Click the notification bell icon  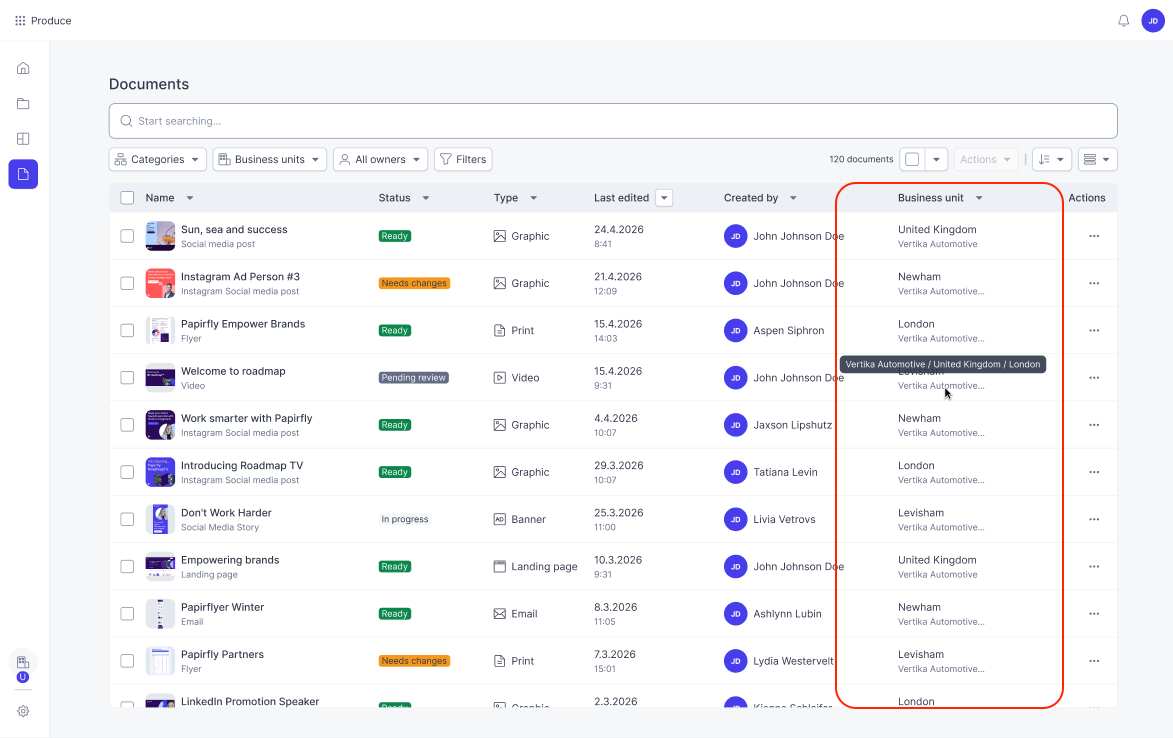pos(1123,21)
